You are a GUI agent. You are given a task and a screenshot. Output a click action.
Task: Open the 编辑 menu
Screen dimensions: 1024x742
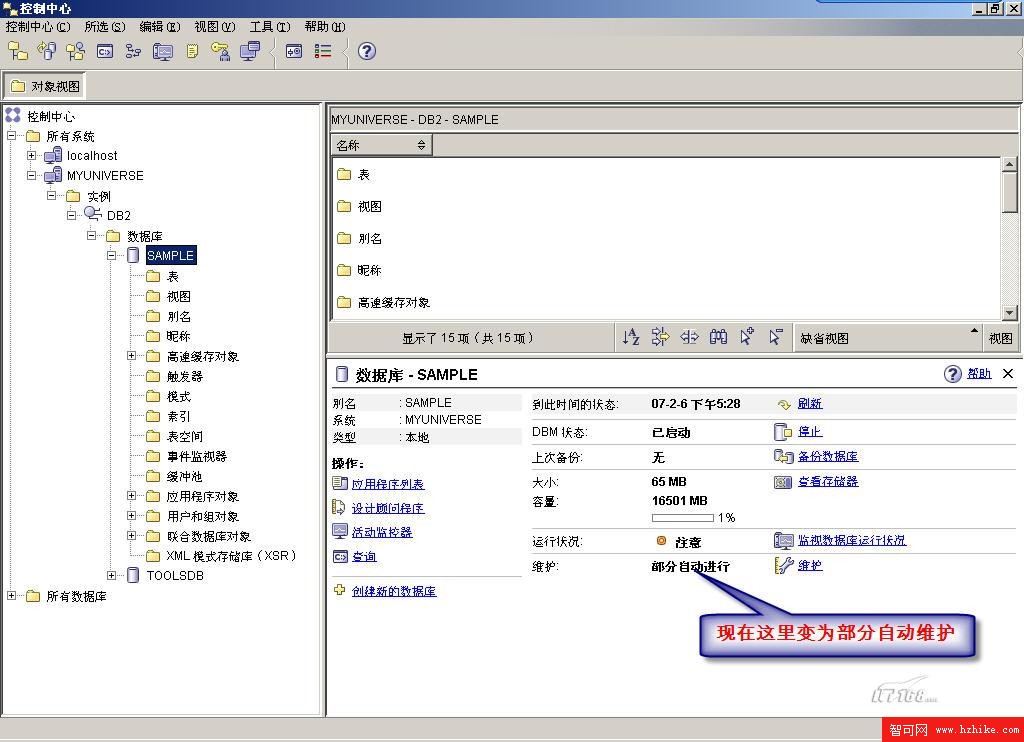click(159, 27)
